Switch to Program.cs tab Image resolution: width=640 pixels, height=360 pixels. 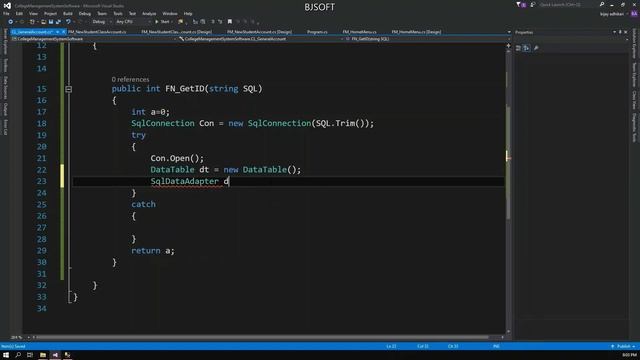[317, 32]
